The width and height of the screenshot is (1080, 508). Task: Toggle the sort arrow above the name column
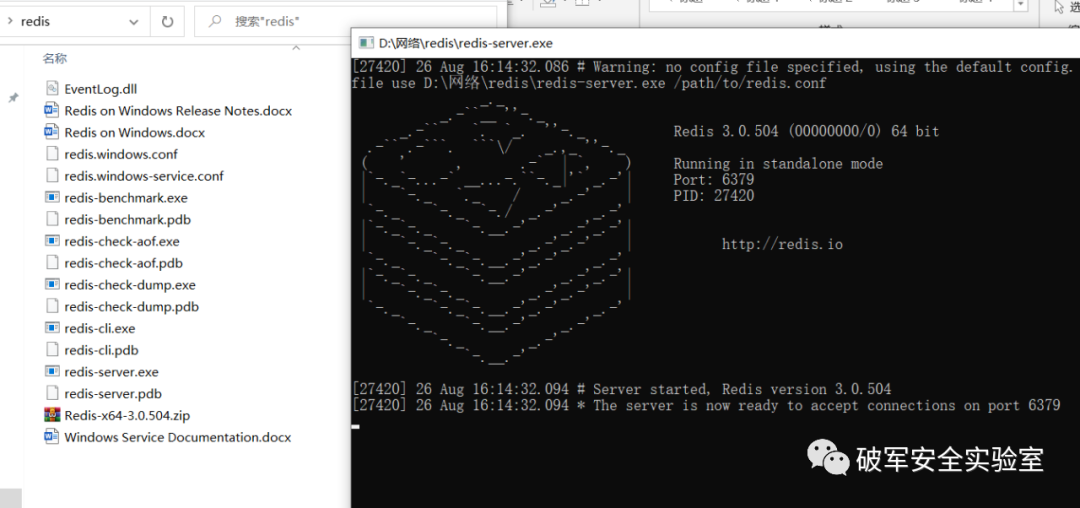(x=296, y=48)
